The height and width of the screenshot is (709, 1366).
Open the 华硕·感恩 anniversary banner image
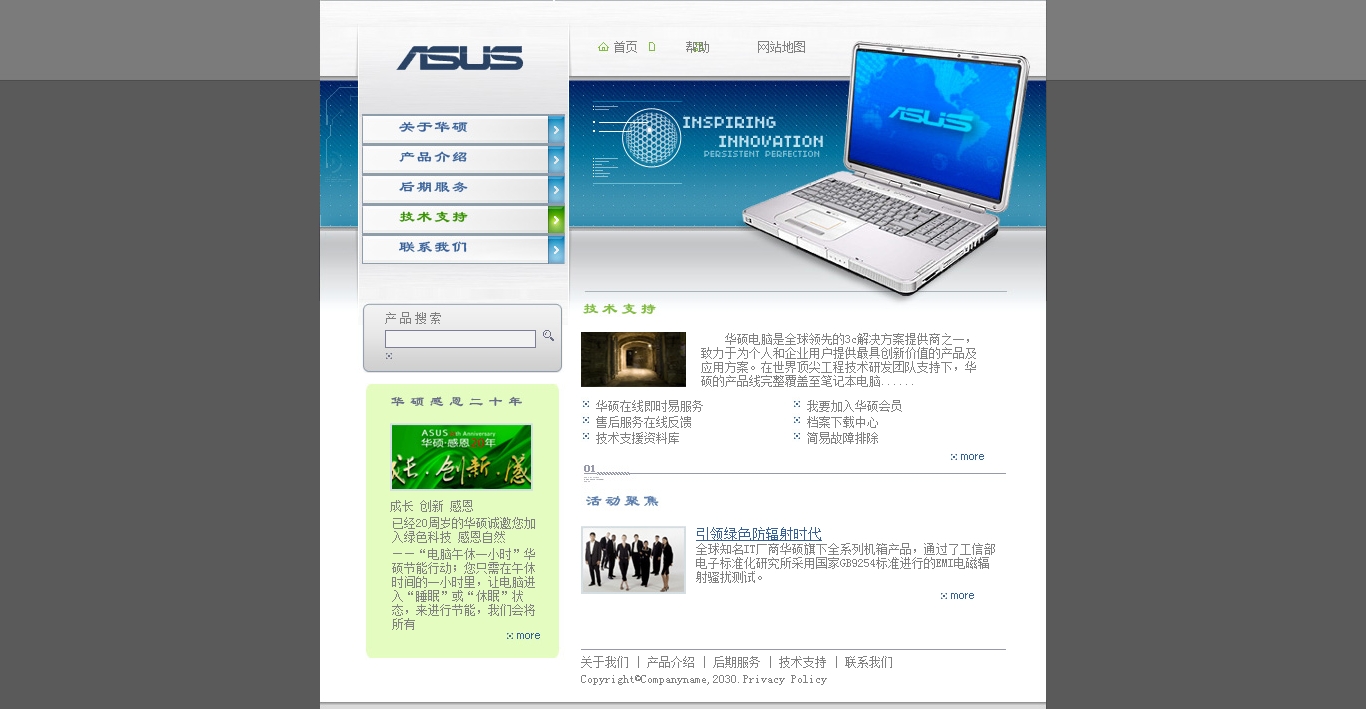[461, 457]
